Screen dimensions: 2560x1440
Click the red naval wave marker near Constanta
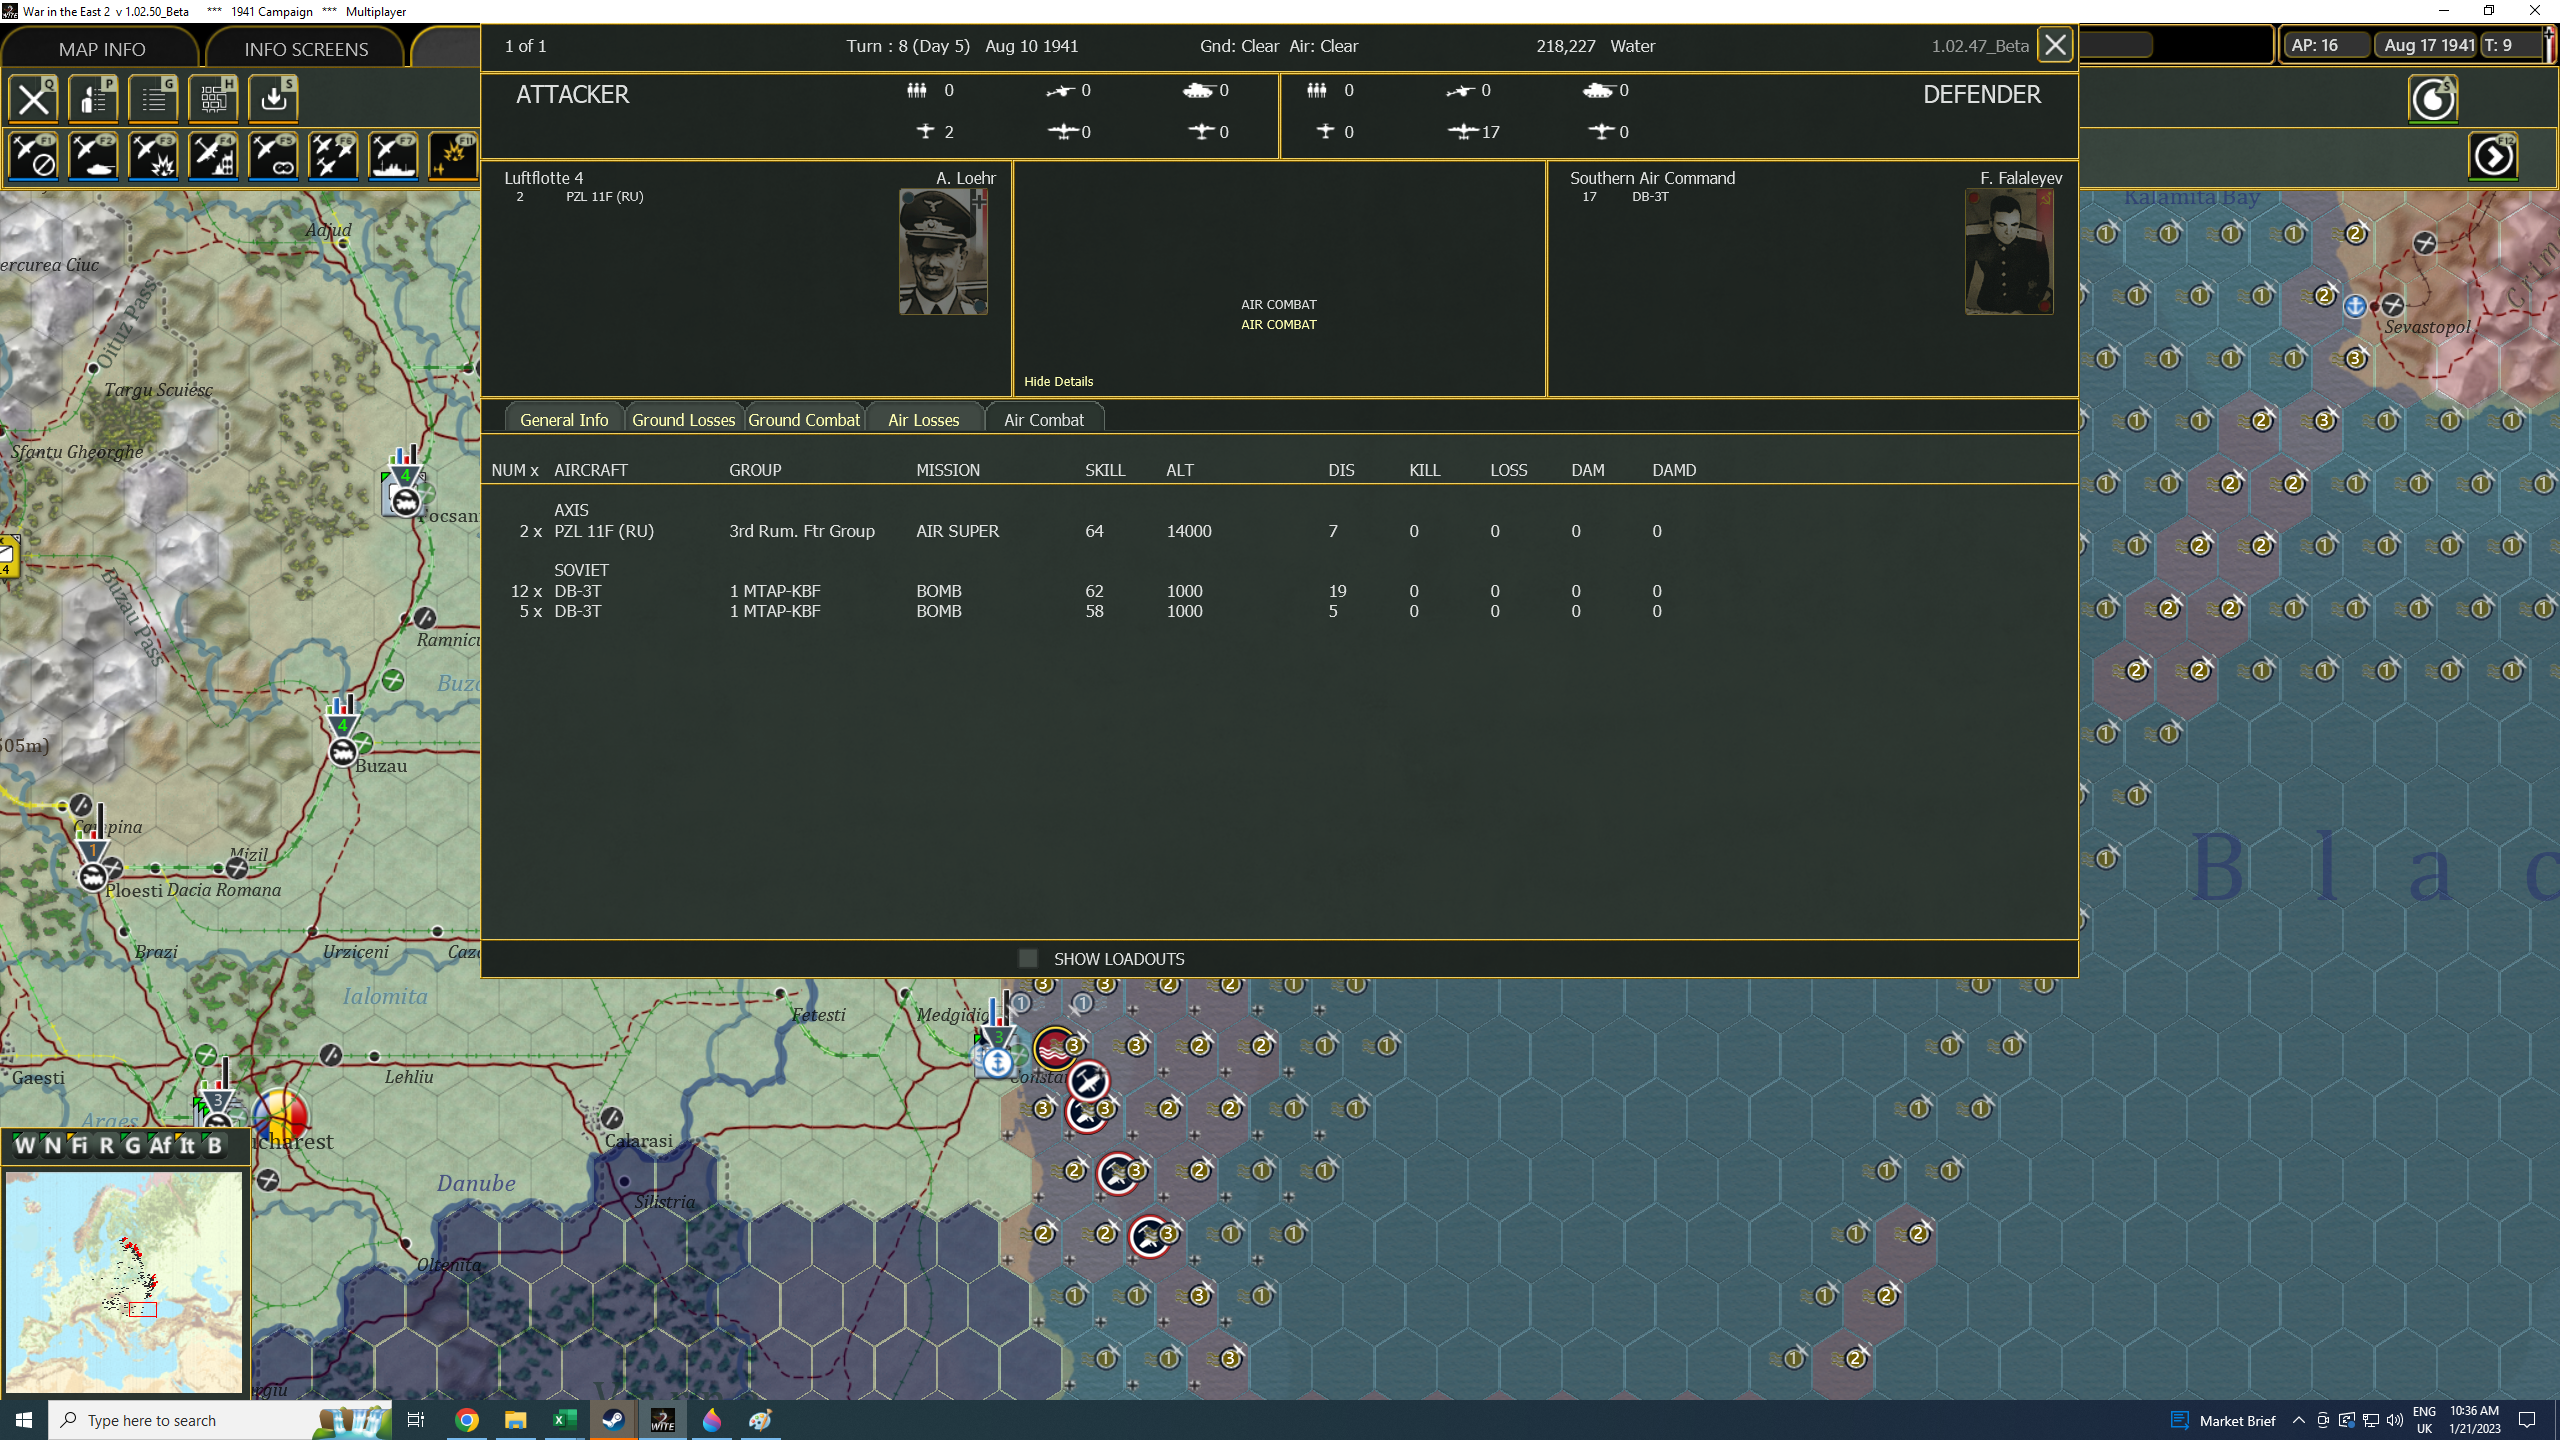tap(1054, 1048)
